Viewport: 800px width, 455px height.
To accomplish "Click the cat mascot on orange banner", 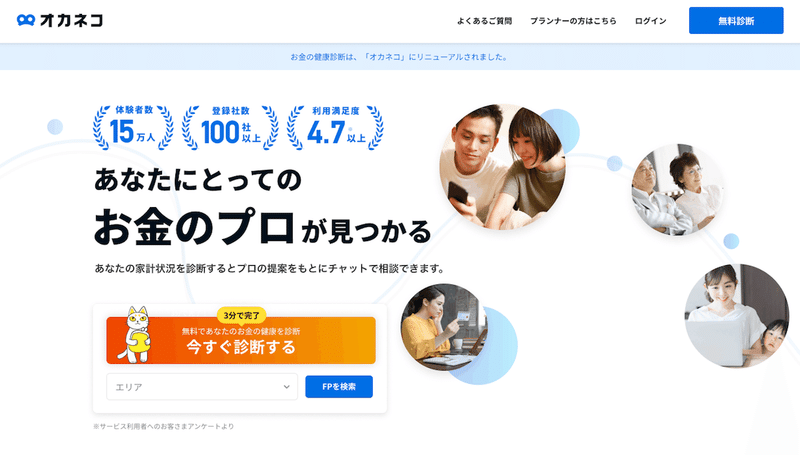I will [x=134, y=335].
